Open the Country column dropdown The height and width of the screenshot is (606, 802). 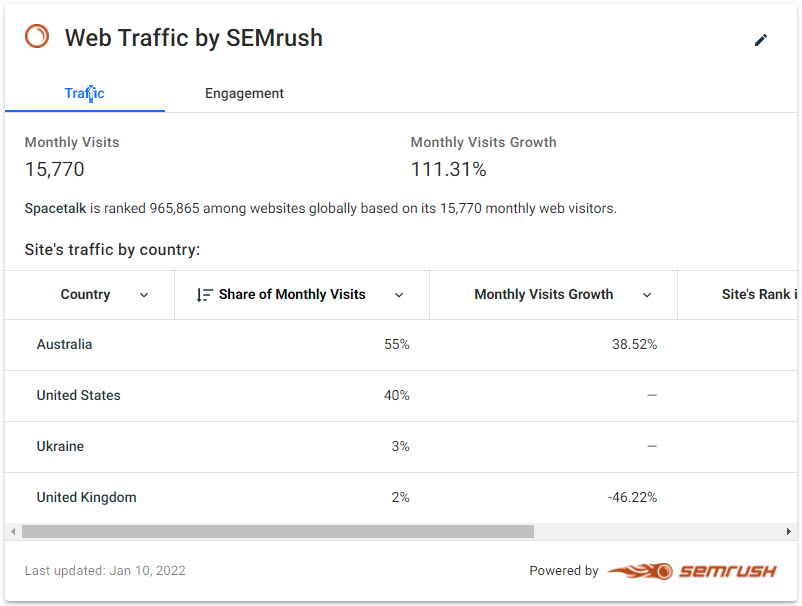(x=144, y=295)
